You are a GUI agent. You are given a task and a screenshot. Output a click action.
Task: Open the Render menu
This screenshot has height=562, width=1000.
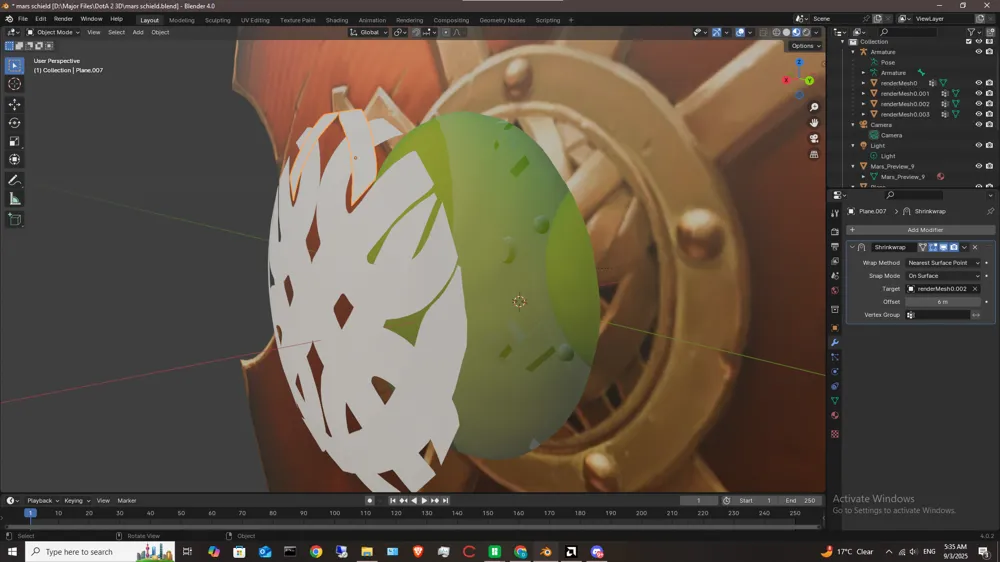(x=63, y=19)
